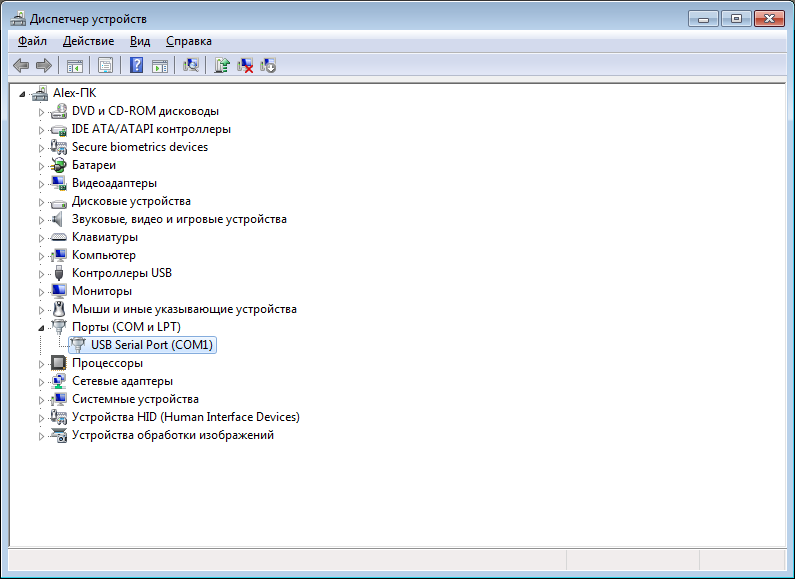Image resolution: width=797 pixels, height=581 pixels.
Task: Click the IDE ATA/ATAPI контроллеры icon
Action: 59,130
